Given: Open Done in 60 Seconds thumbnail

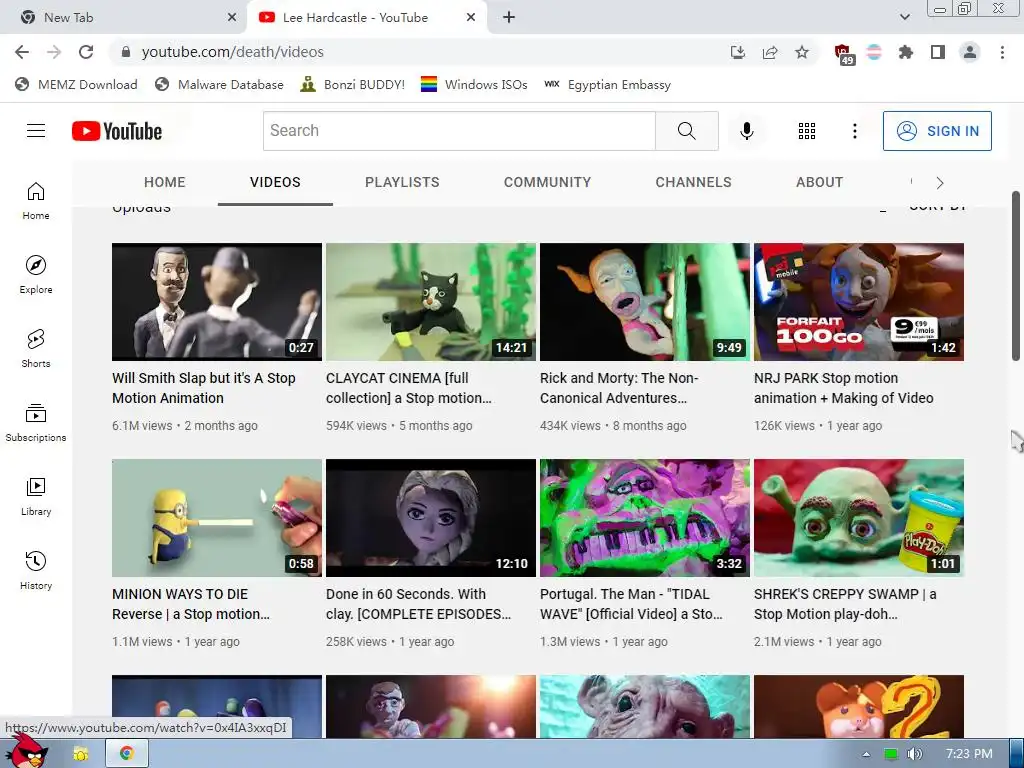Looking at the screenshot, I should [431, 518].
